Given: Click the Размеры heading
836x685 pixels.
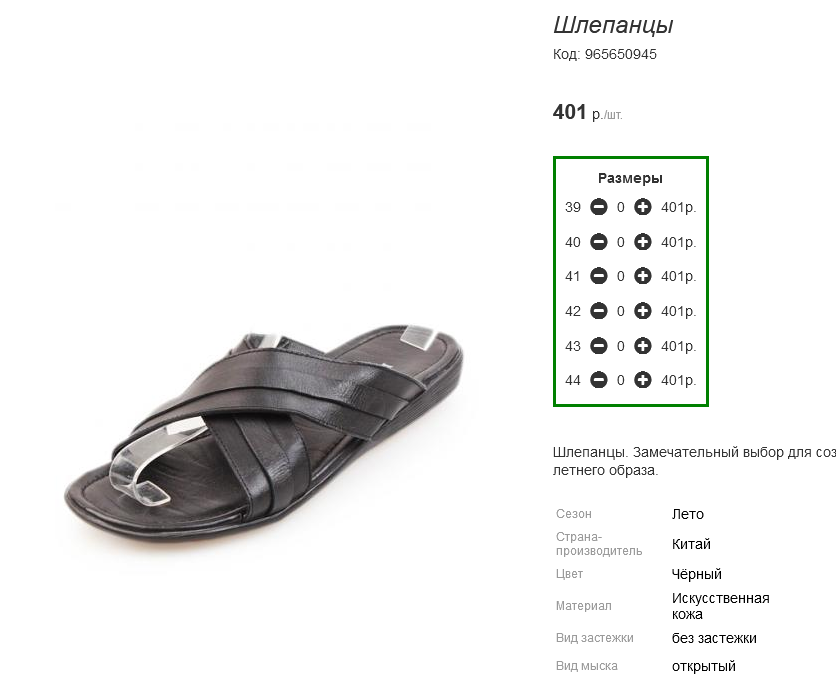Looking at the screenshot, I should pyautogui.click(x=630, y=178).
